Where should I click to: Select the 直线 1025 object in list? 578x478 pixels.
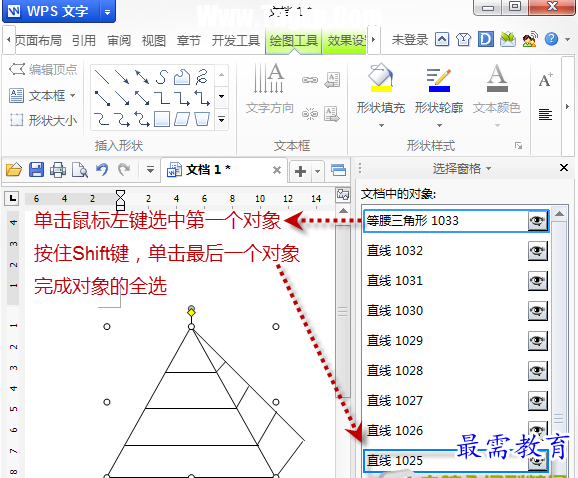pyautogui.click(x=456, y=461)
